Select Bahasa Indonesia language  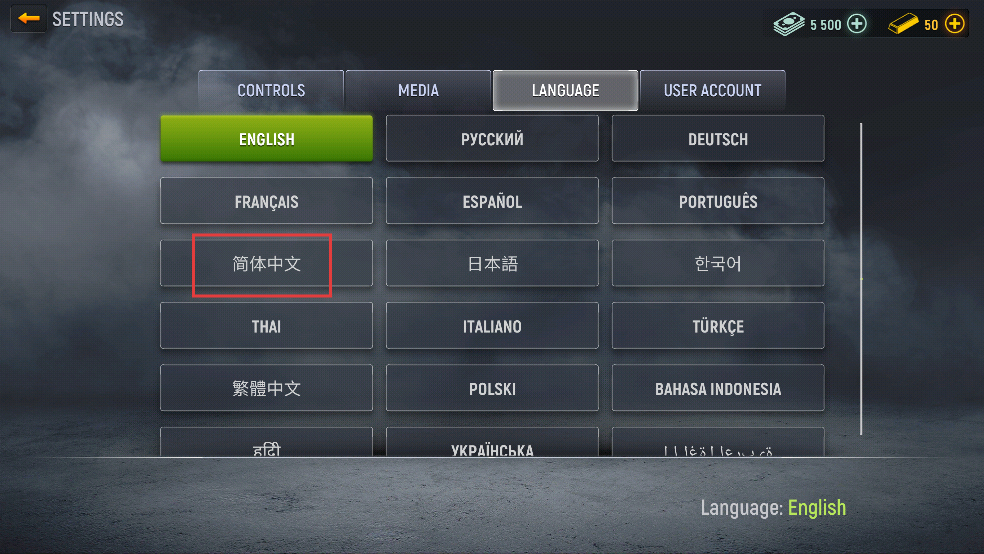click(718, 388)
